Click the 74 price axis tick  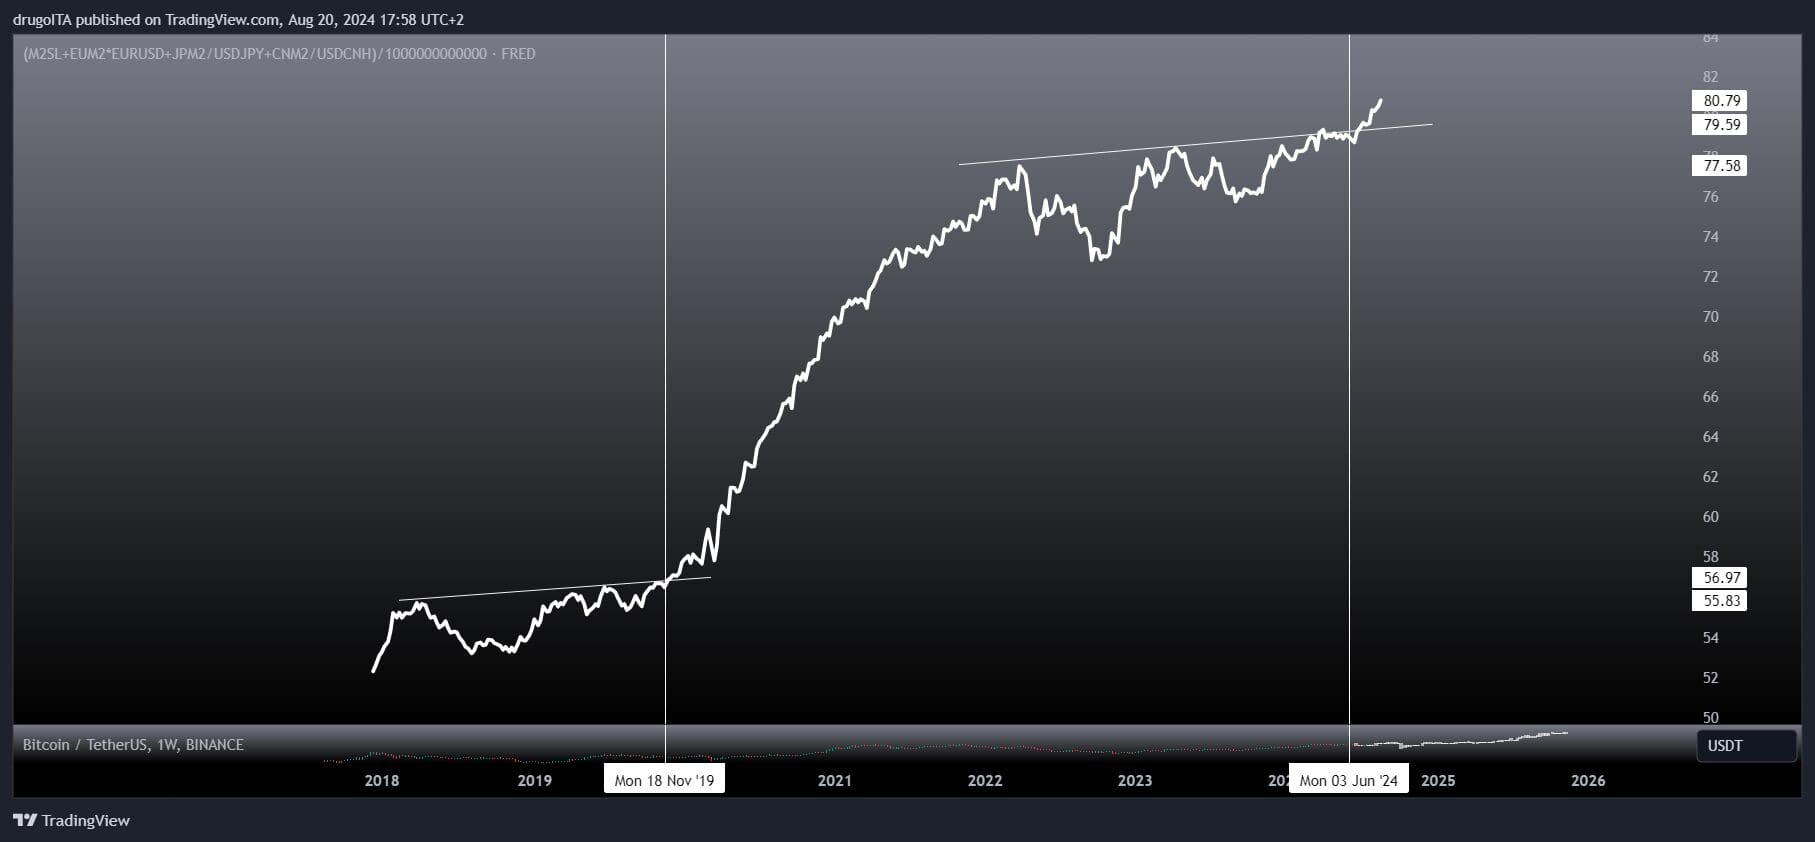coord(1710,237)
